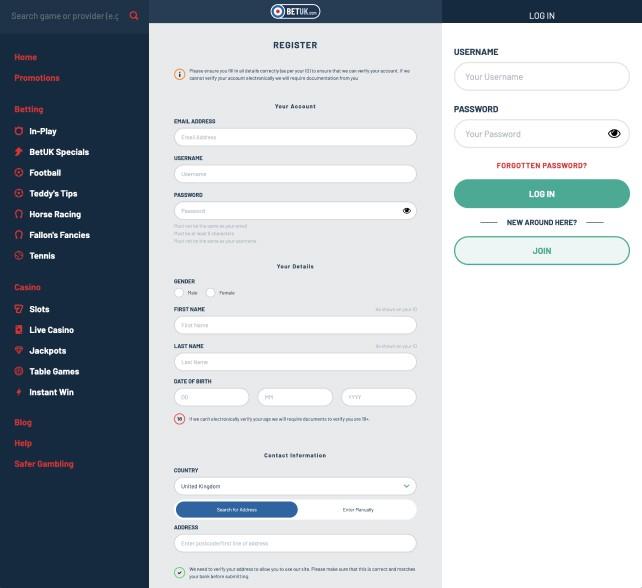The image size is (642, 588).
Task: Open the Help sidebar entry
Action: coord(23,443)
